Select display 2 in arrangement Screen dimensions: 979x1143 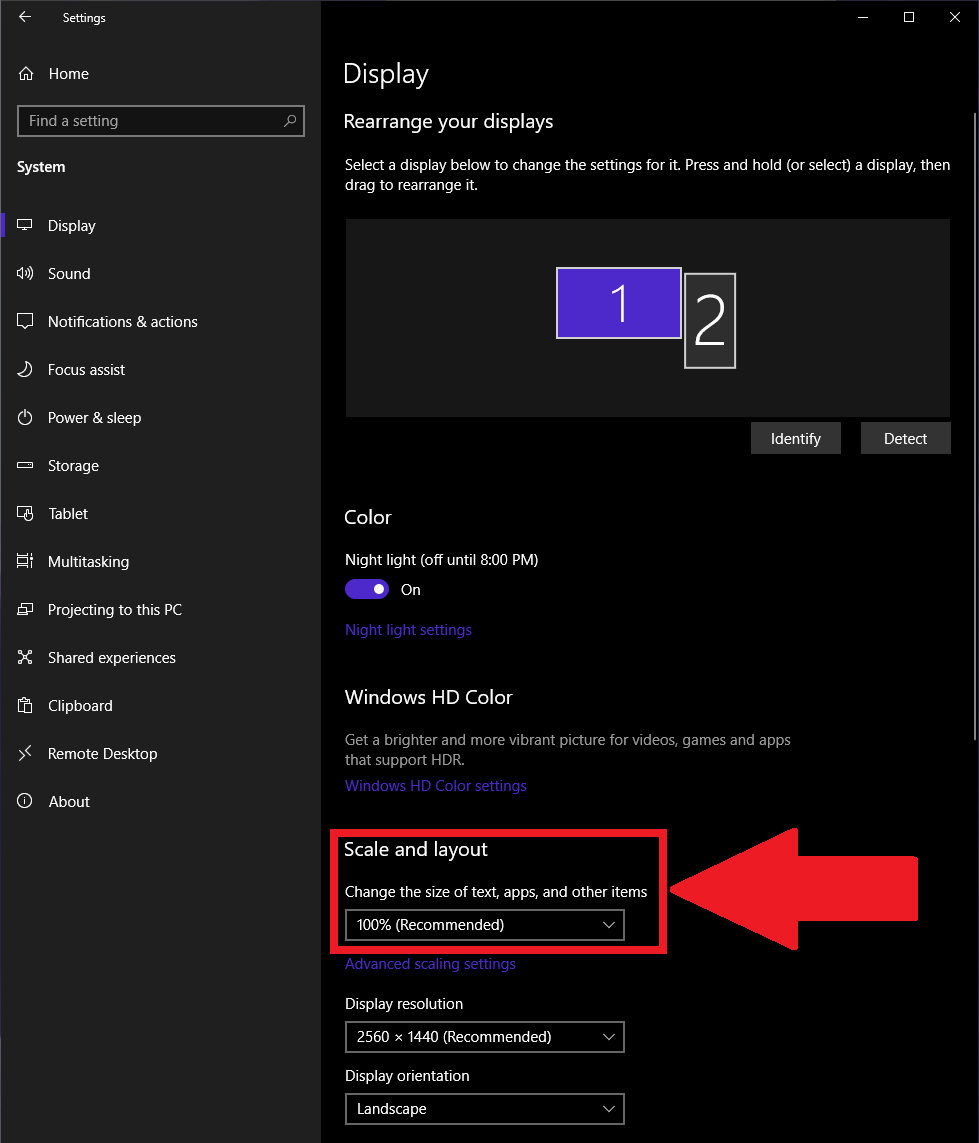[x=710, y=321]
